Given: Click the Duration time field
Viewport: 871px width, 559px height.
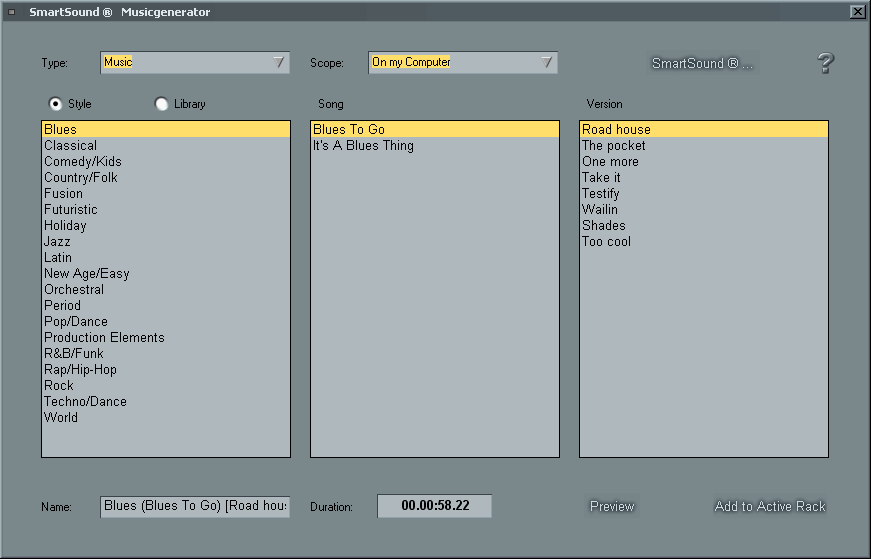Looking at the screenshot, I should (434, 506).
